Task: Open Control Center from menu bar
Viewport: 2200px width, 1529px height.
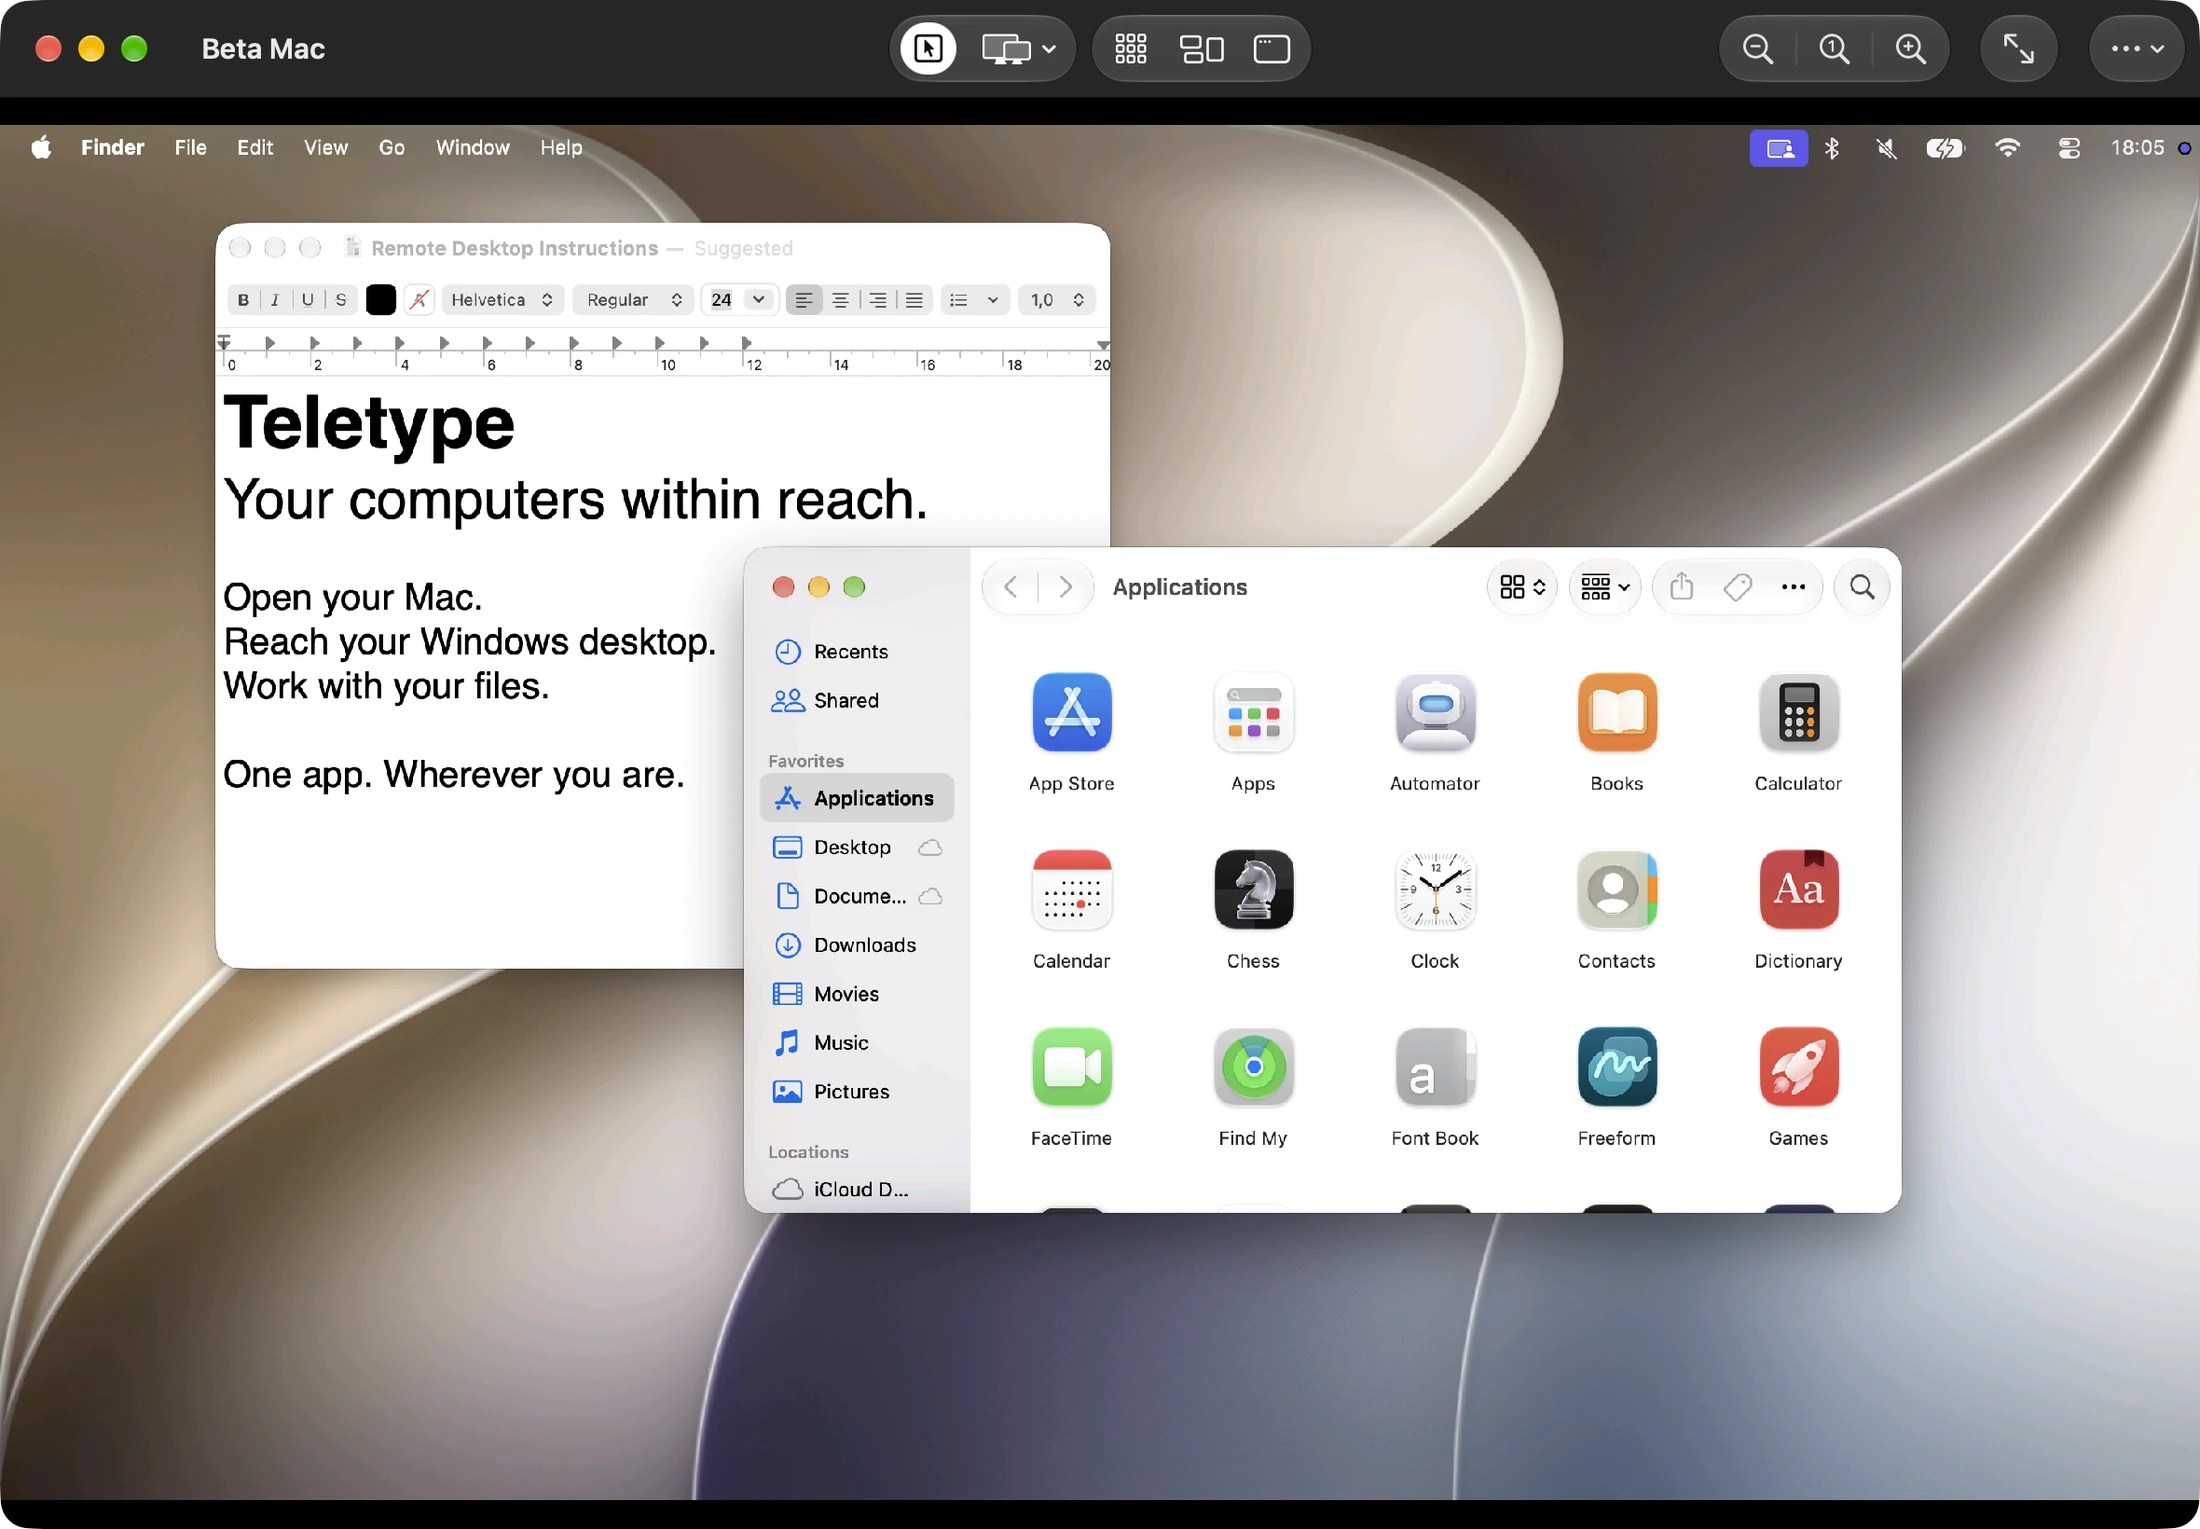Action: pos(2069,149)
